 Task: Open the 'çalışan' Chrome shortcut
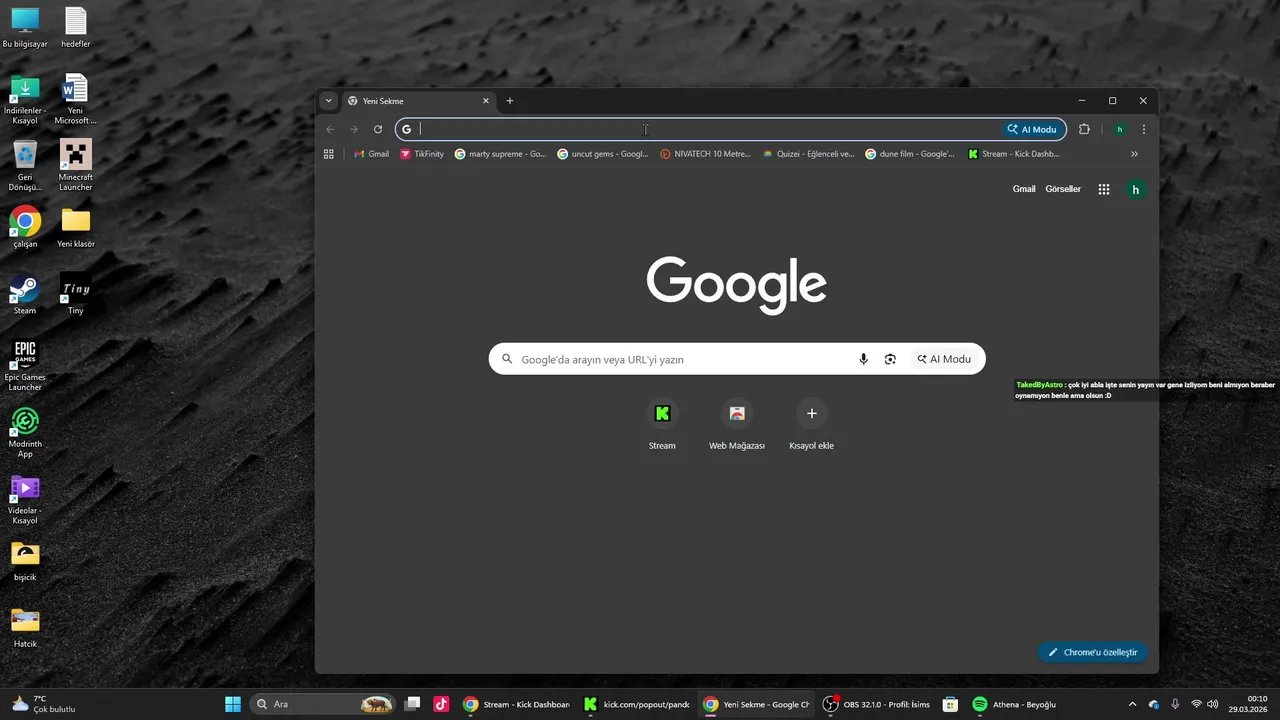point(25,228)
